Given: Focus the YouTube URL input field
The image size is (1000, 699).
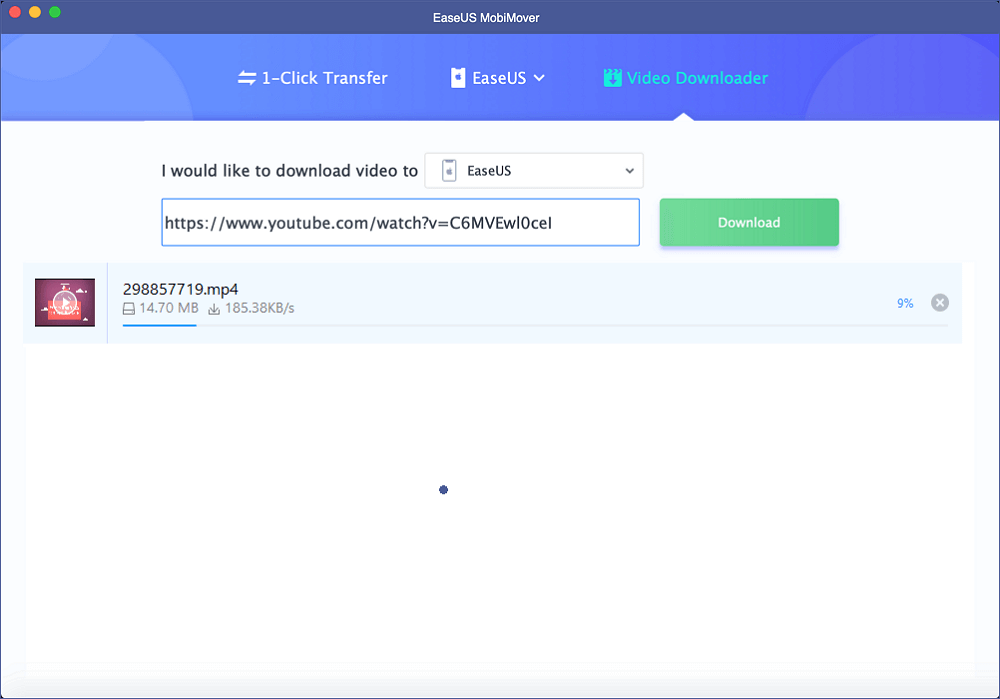Looking at the screenshot, I should (400, 223).
